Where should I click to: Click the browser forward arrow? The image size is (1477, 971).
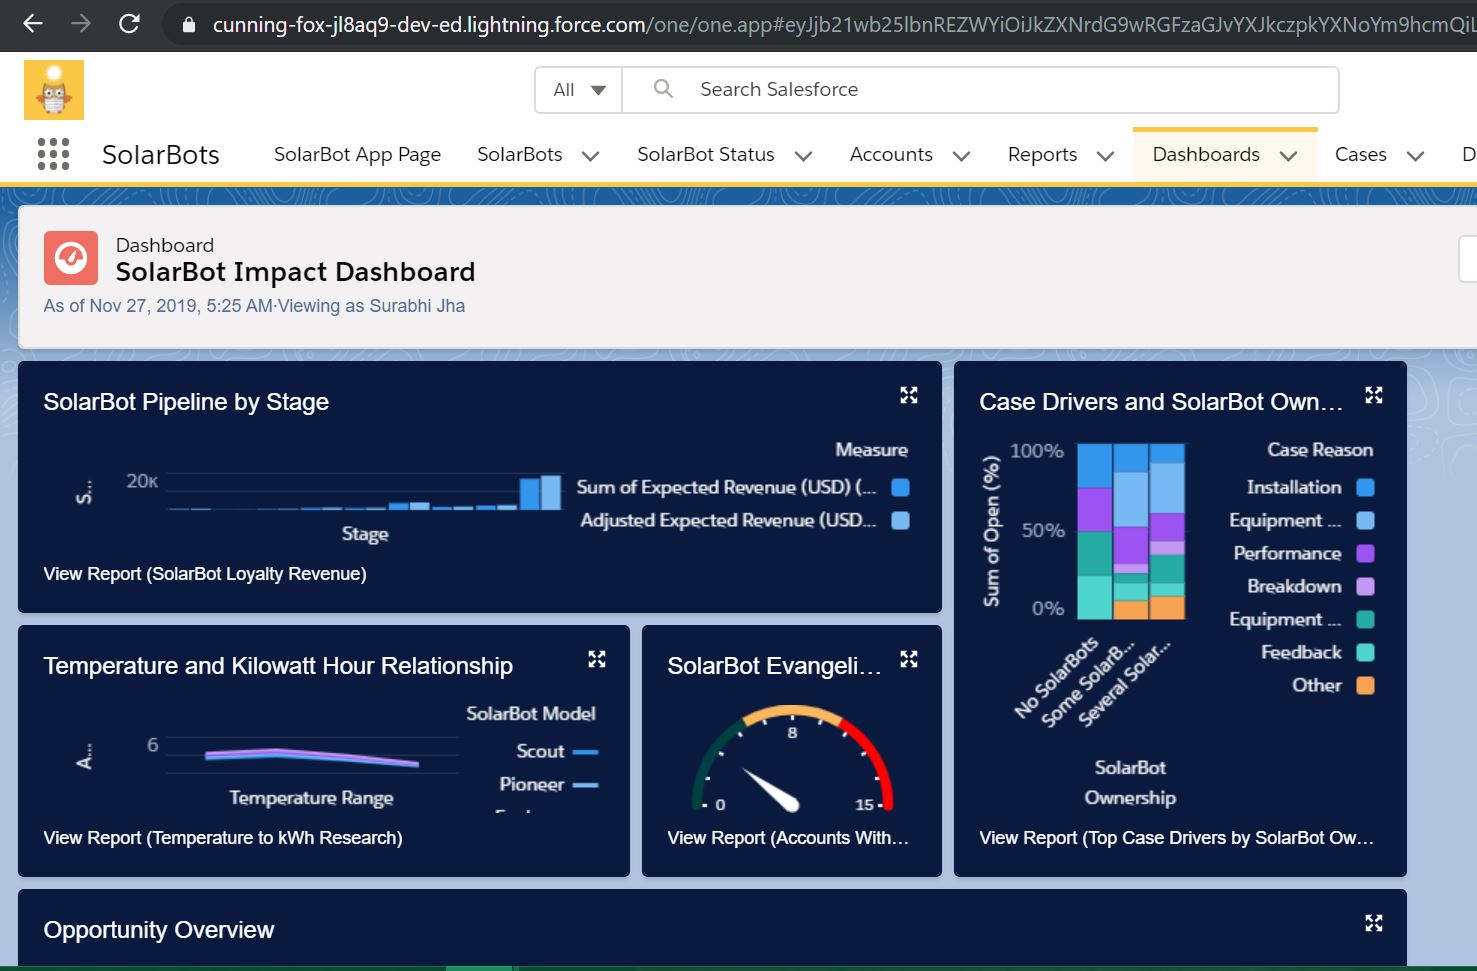tap(81, 23)
